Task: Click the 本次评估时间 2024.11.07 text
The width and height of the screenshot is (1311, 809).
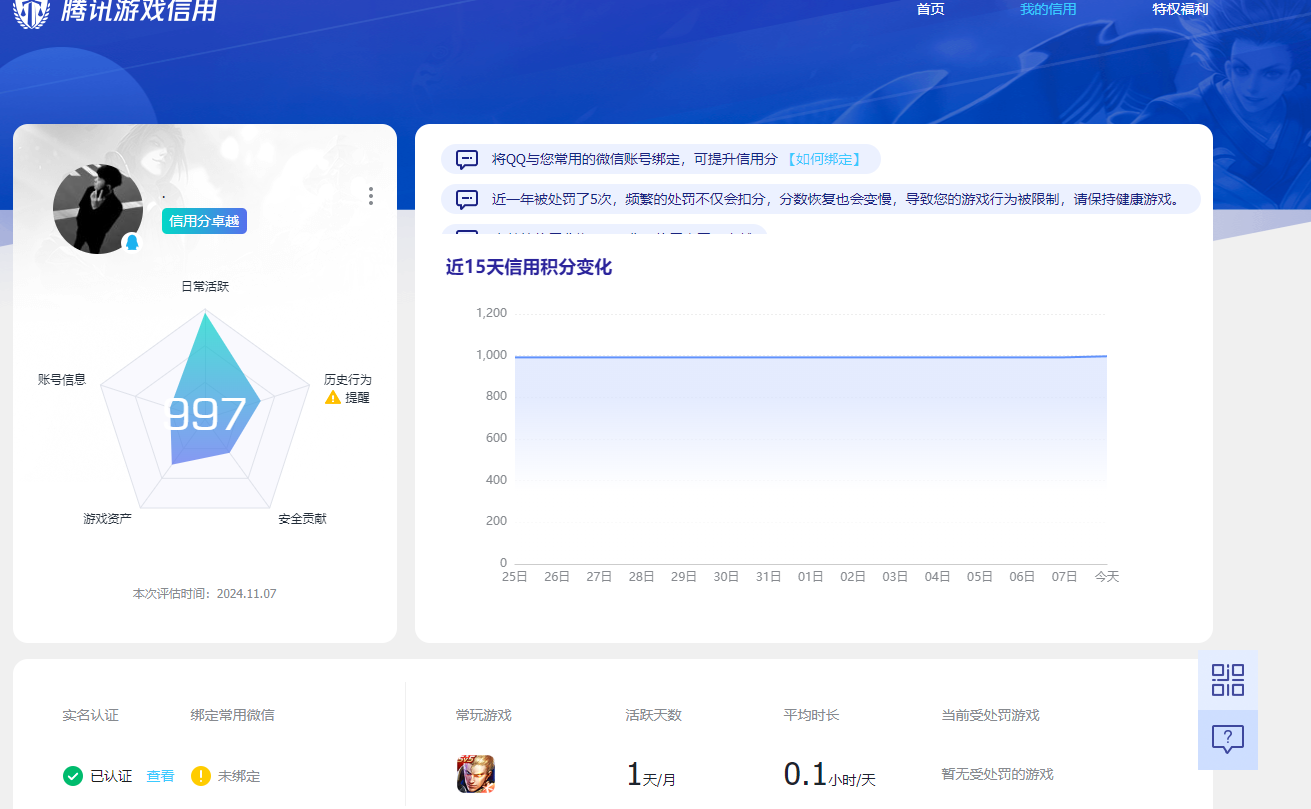Action: pyautogui.click(x=205, y=593)
